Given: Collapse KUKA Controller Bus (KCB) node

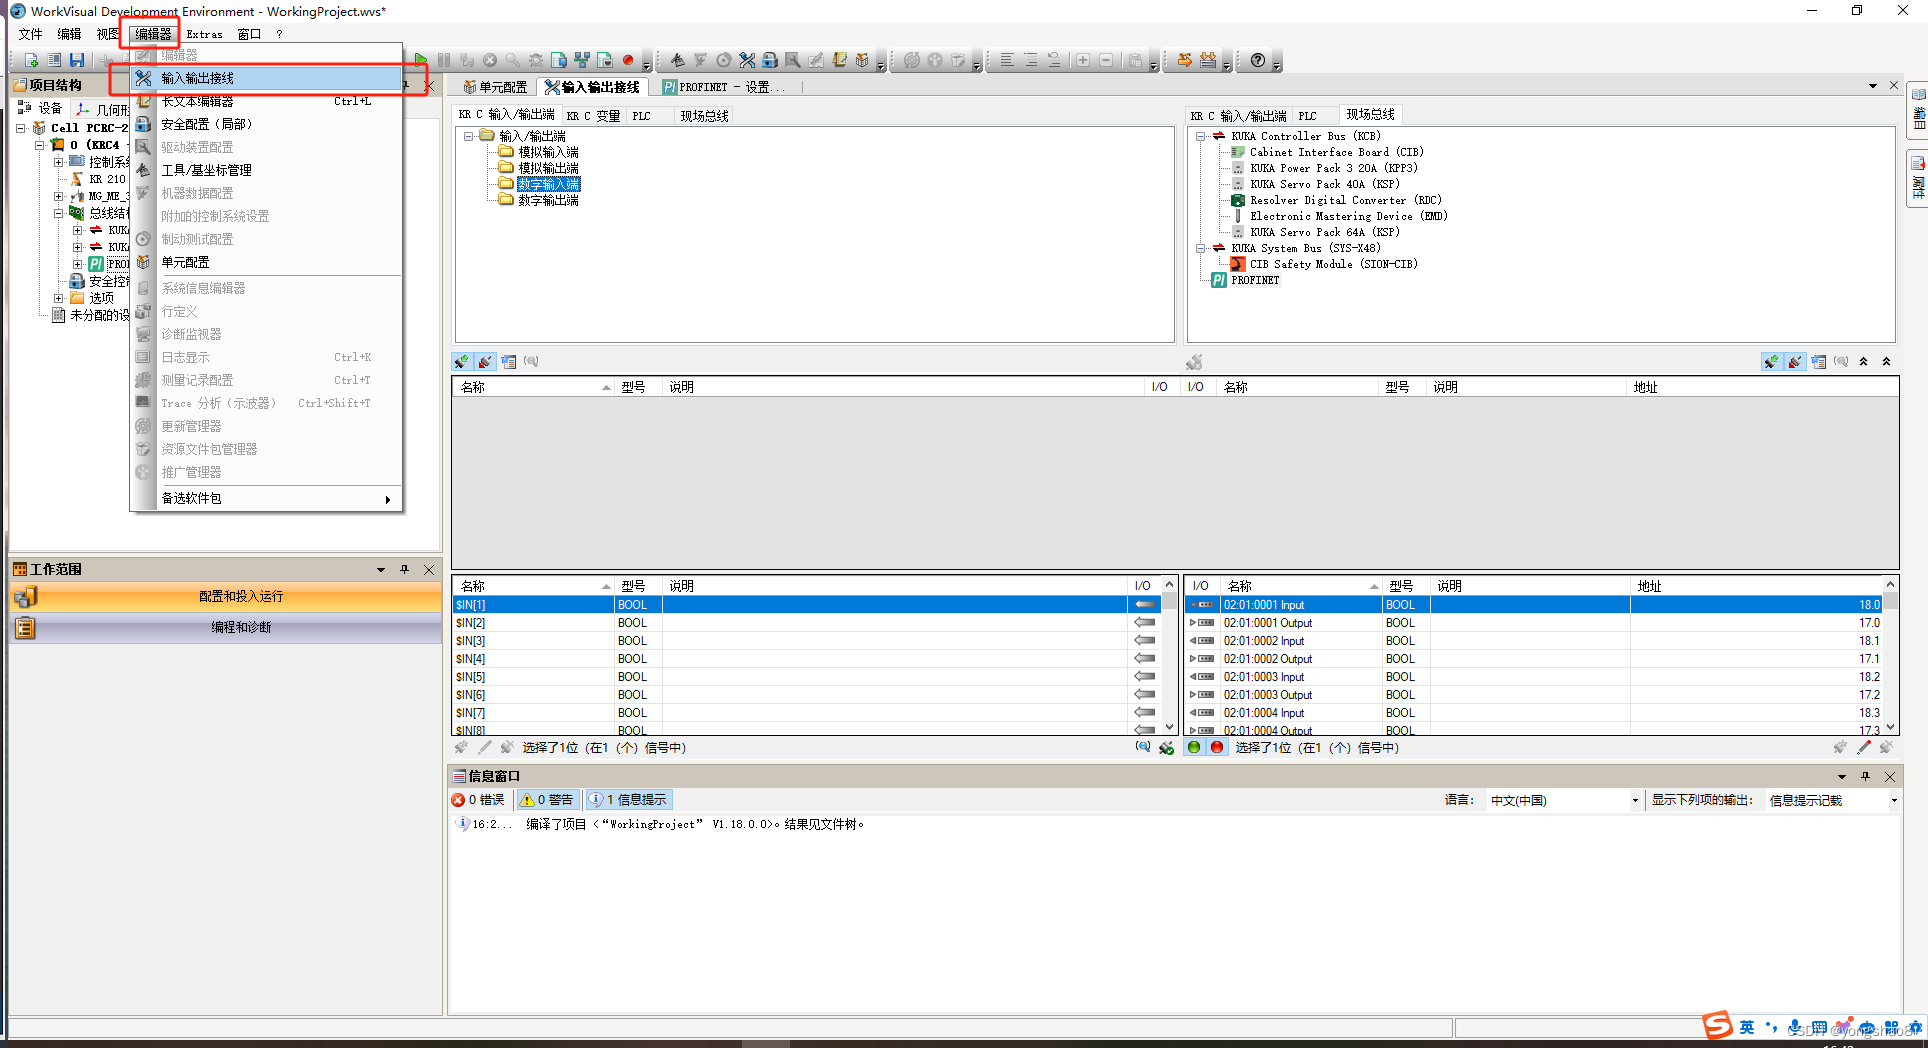Looking at the screenshot, I should tap(1200, 136).
